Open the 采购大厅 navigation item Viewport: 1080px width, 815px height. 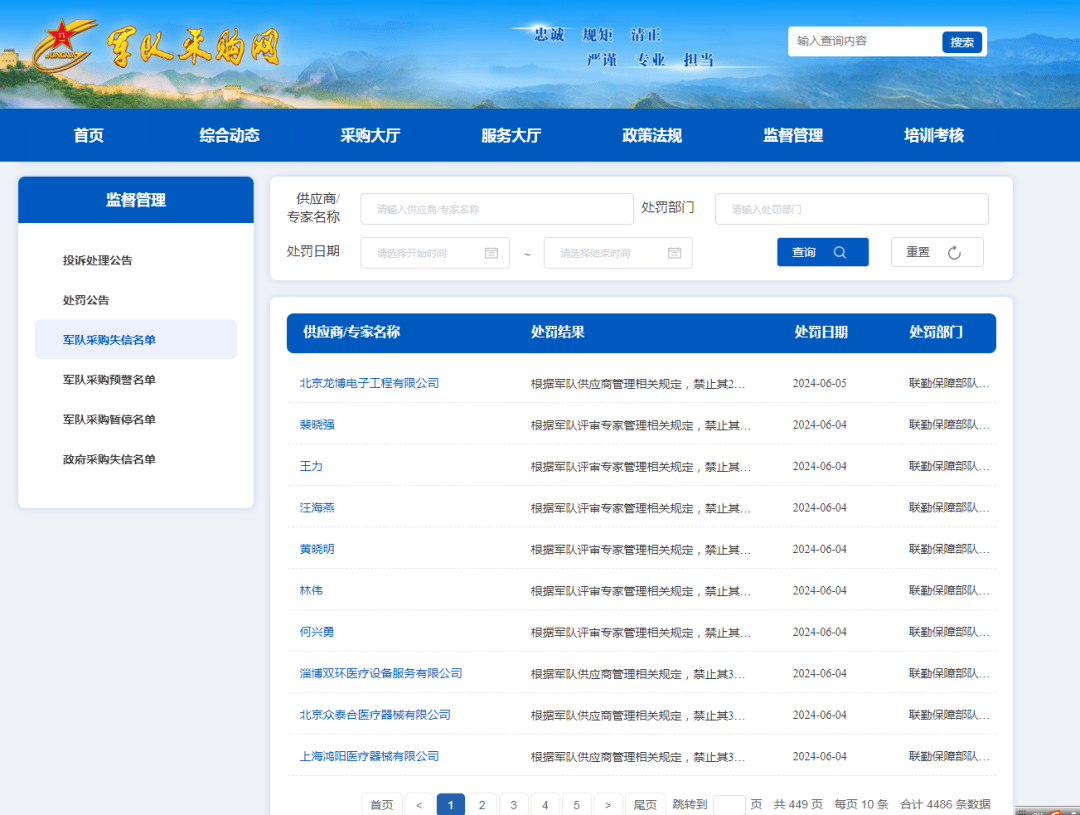click(371, 135)
